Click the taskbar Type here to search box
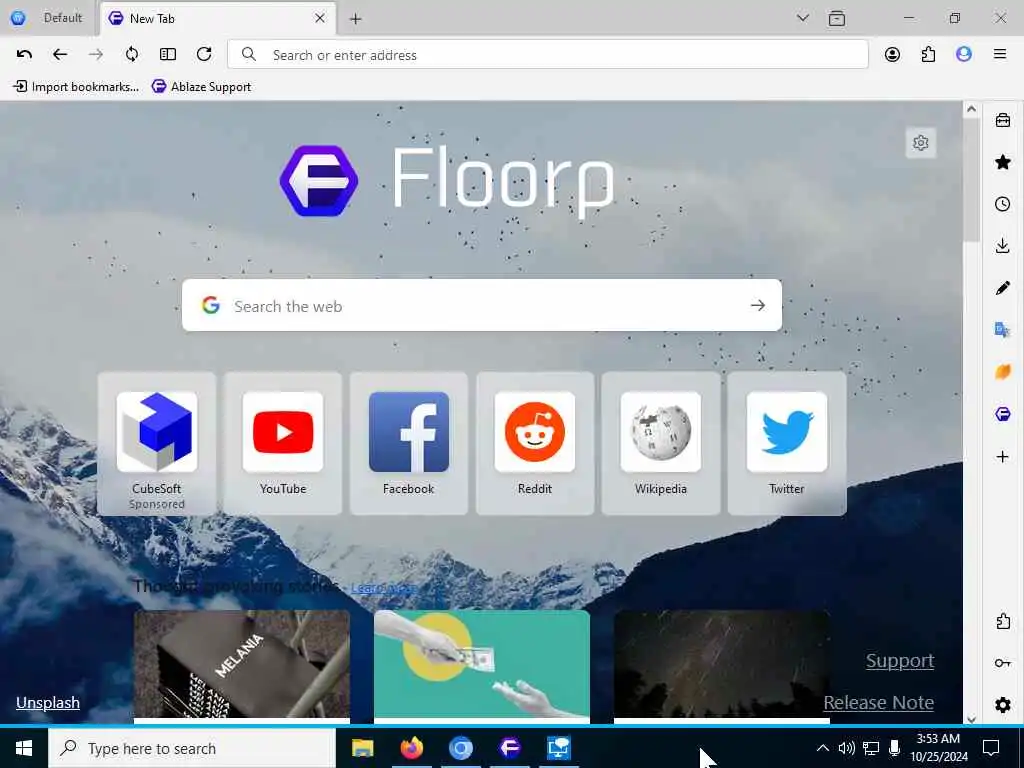Image resolution: width=1024 pixels, height=768 pixels. (x=192, y=748)
